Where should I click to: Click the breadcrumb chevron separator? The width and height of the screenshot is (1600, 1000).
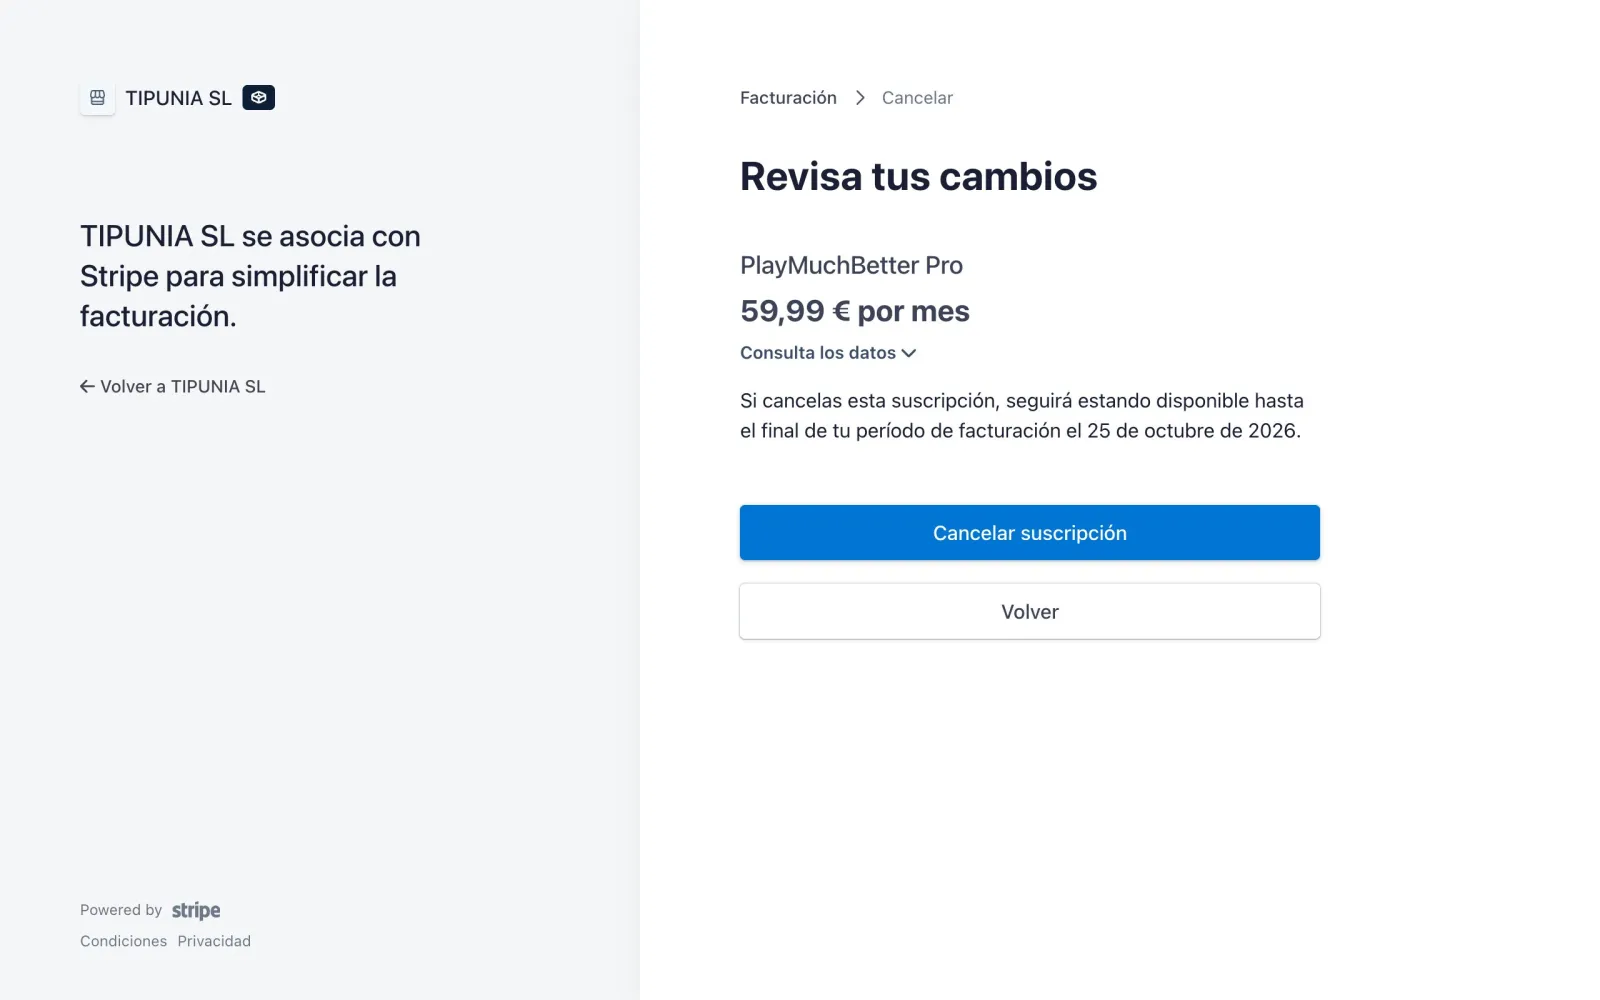point(860,98)
